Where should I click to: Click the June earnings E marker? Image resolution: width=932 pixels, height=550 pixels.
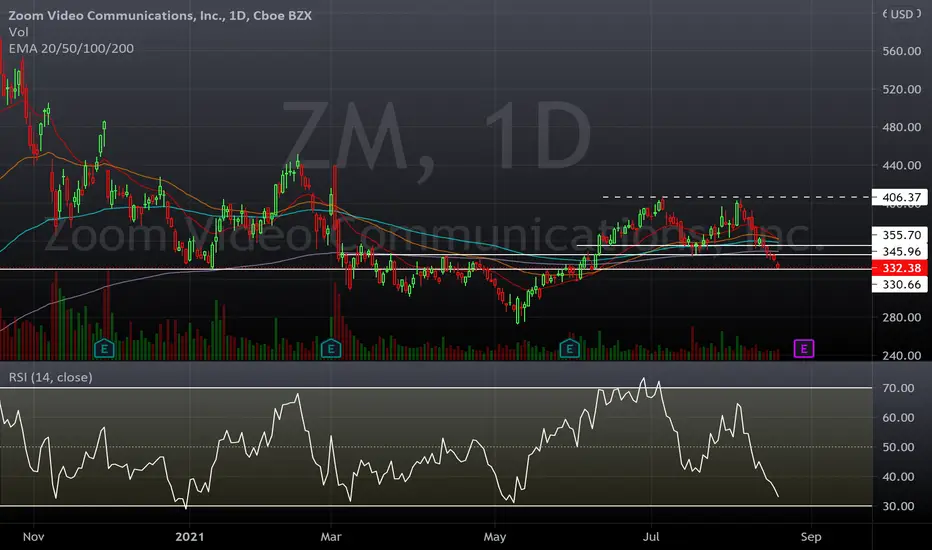569,348
